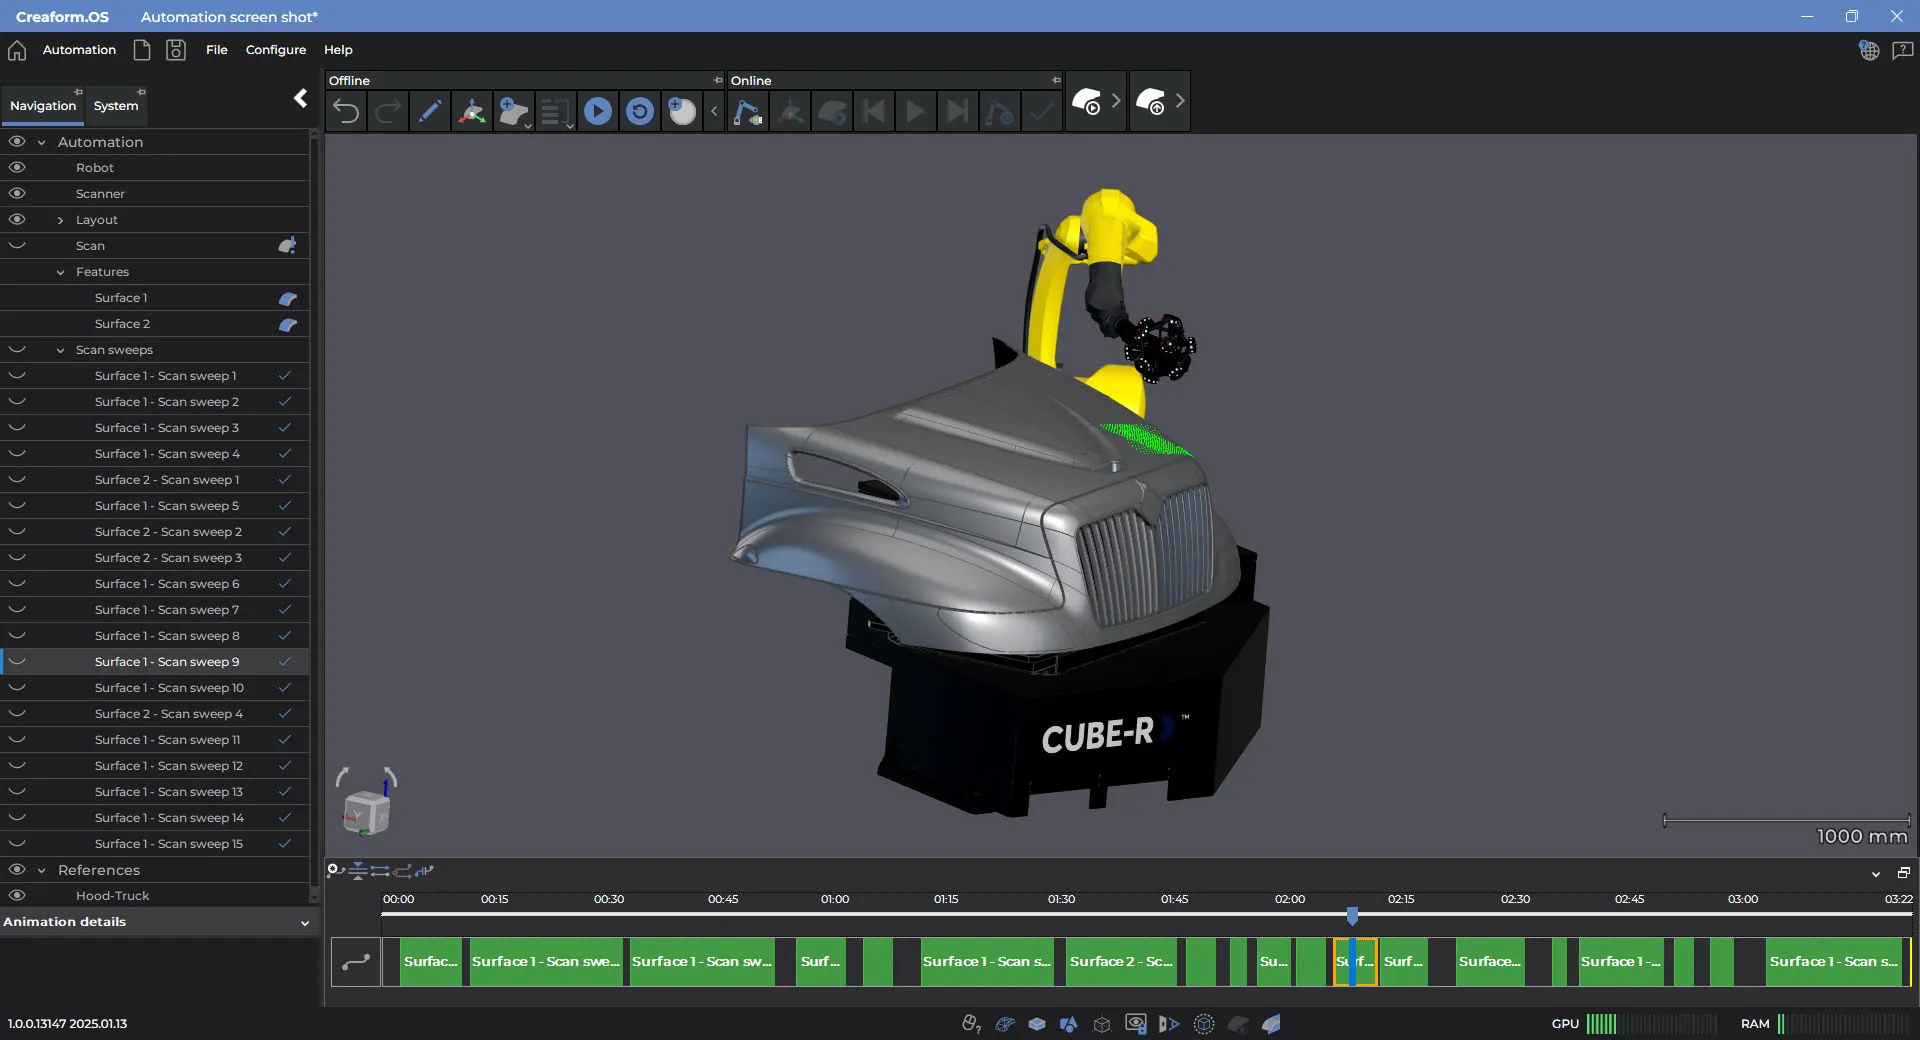
Task: Hide the Hood-Truck reference with eye icon
Action: [17, 896]
